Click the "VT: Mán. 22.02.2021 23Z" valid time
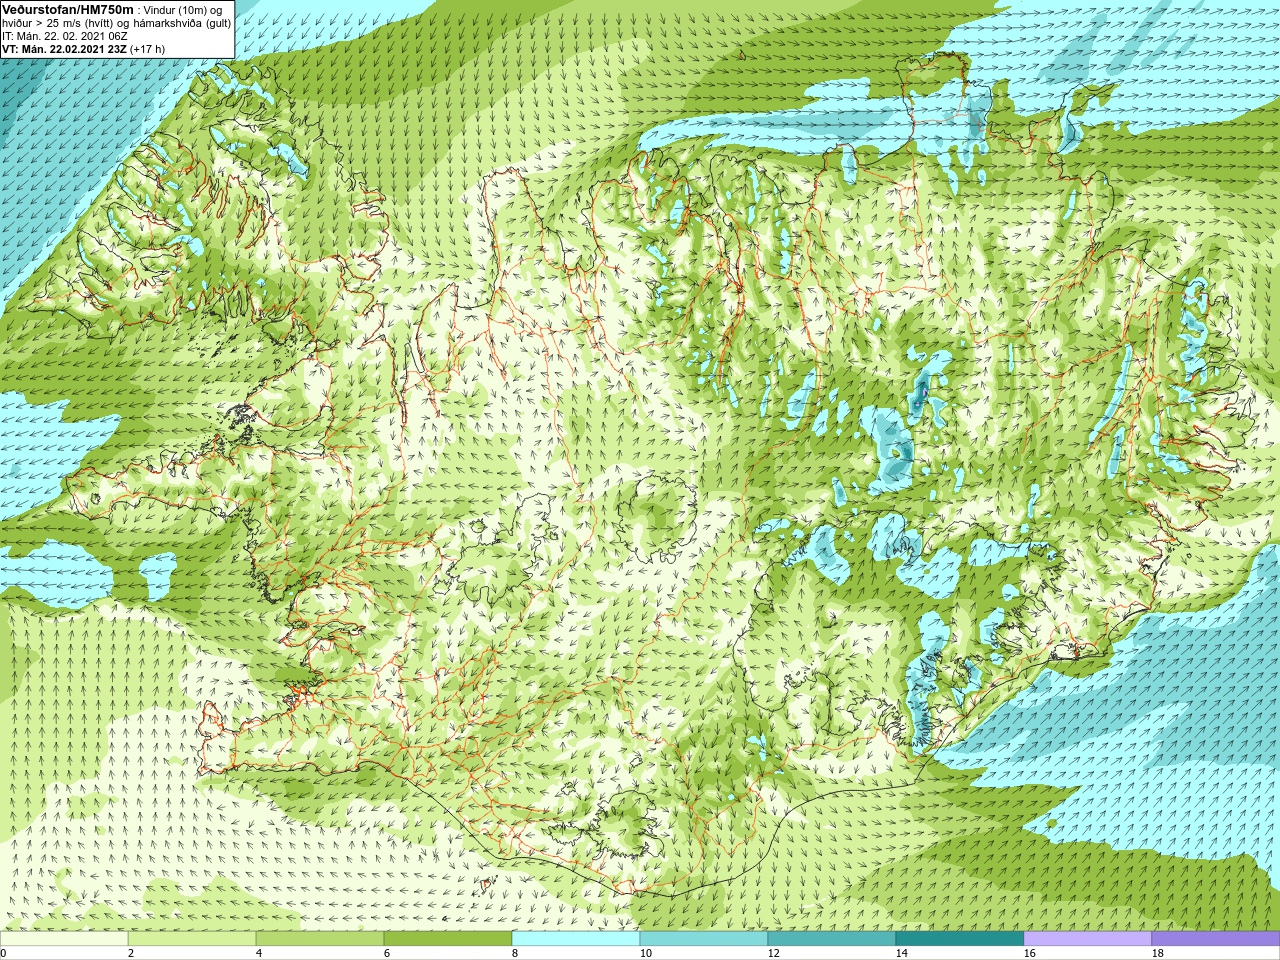This screenshot has height=960, width=1280. click(64, 49)
